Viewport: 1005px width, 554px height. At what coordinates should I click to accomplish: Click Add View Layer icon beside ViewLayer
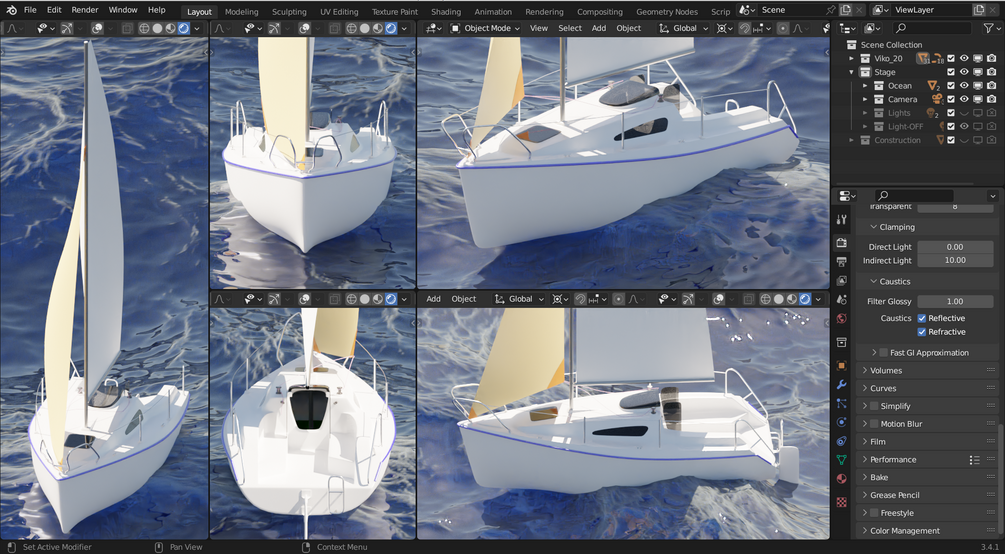[978, 10]
